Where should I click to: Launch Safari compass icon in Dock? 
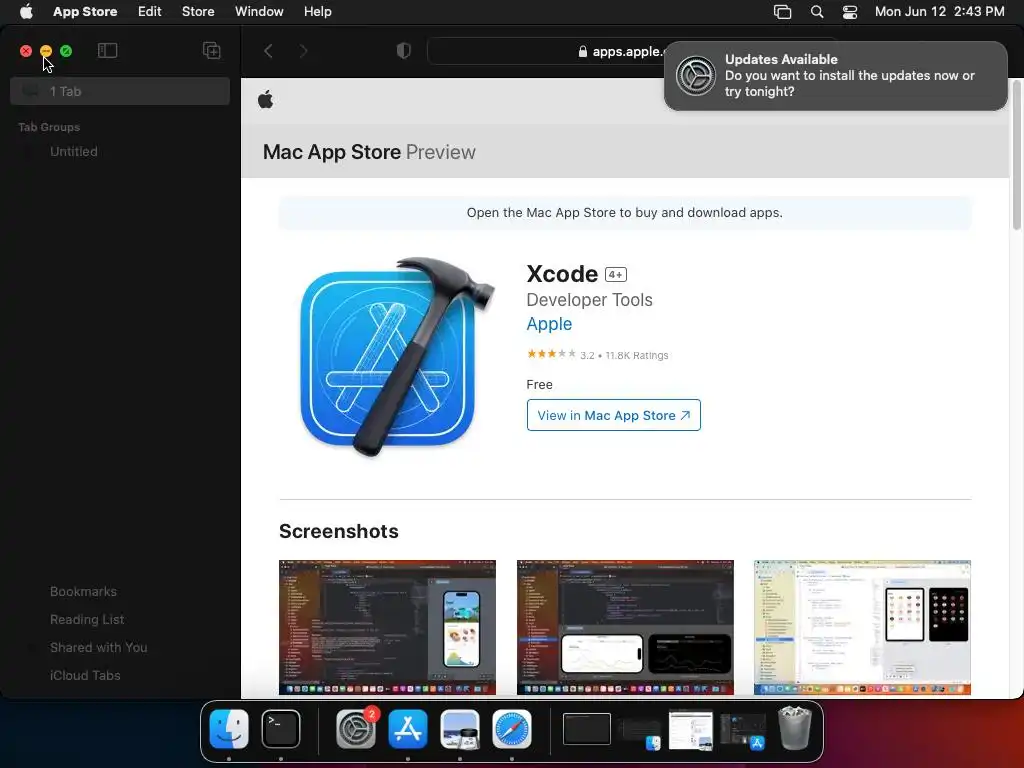pos(511,729)
